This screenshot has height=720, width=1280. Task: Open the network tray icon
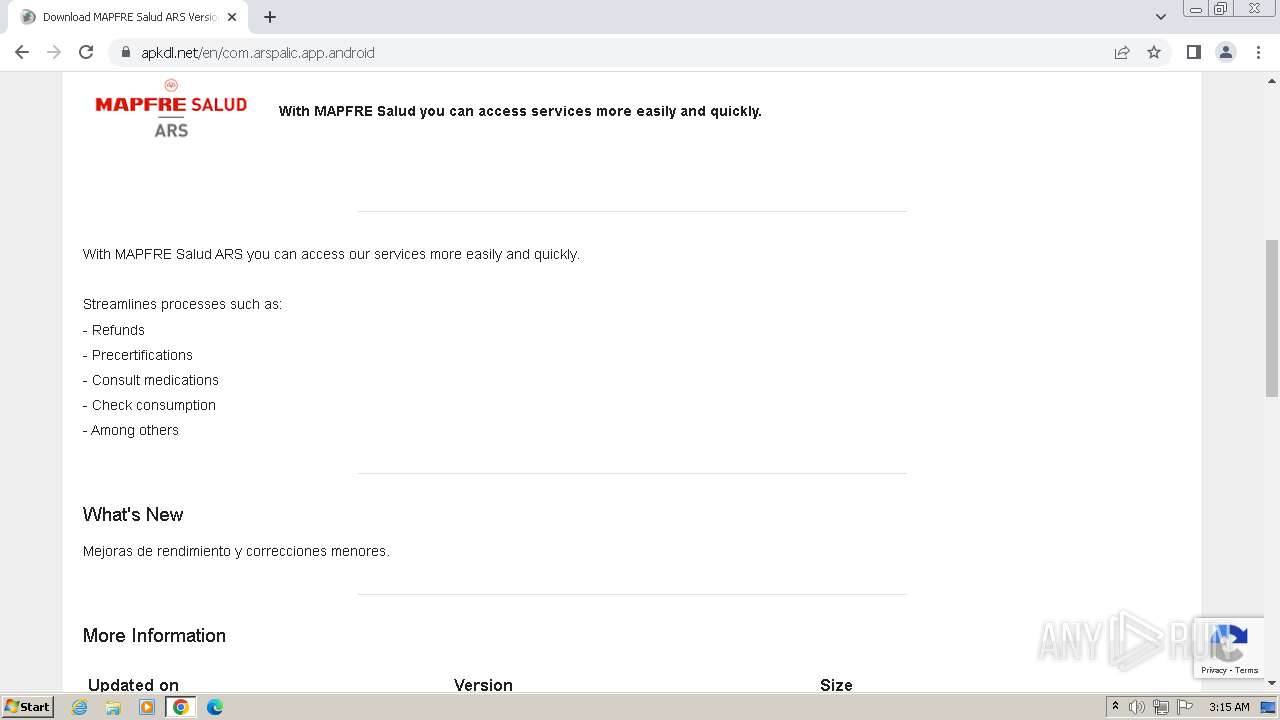(x=1161, y=707)
